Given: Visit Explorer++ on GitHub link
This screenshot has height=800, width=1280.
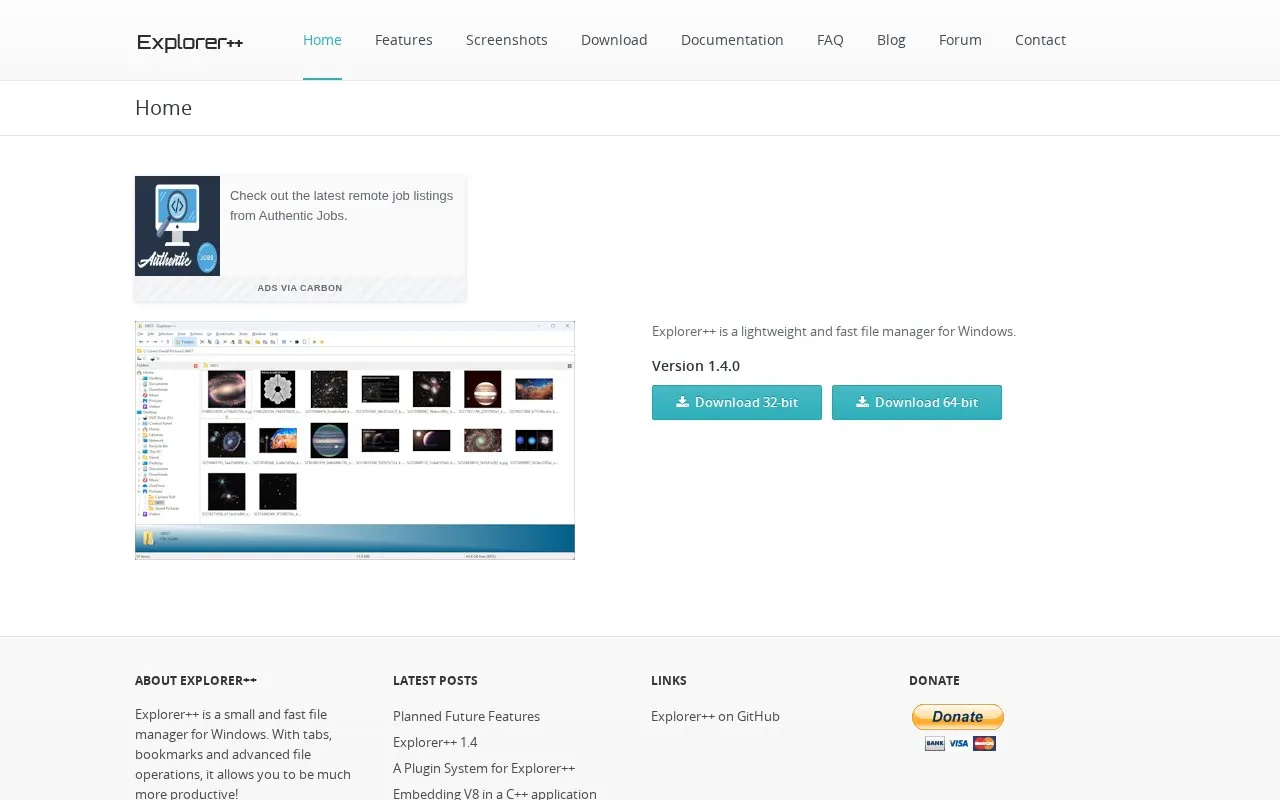Looking at the screenshot, I should (715, 716).
